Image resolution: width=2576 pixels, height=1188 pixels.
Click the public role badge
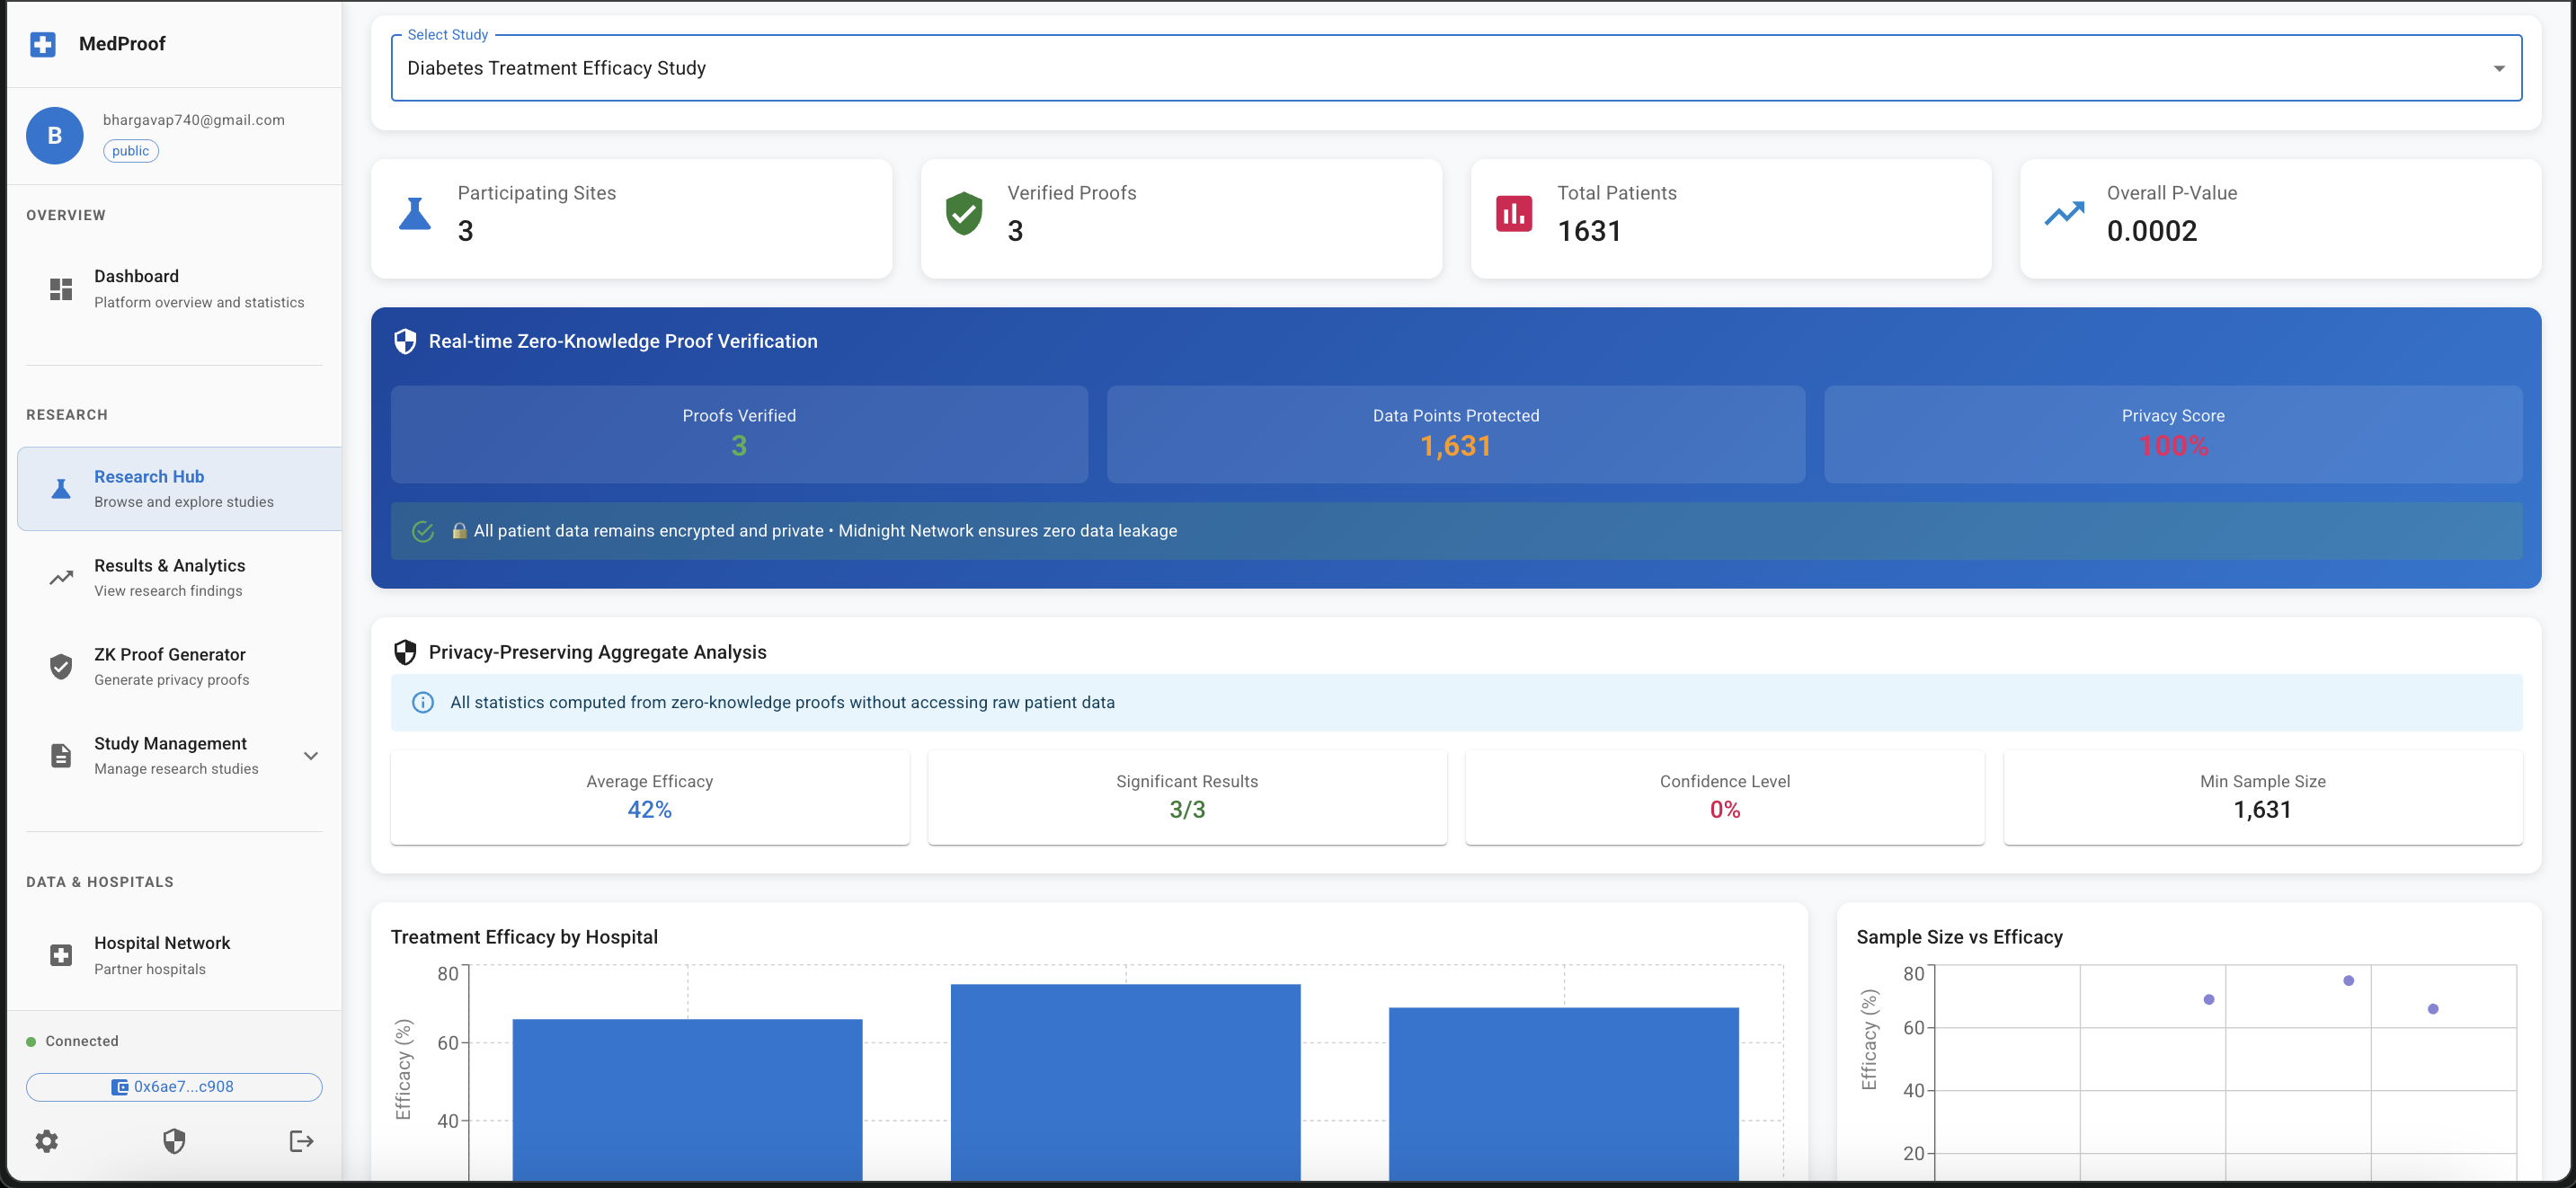point(130,151)
